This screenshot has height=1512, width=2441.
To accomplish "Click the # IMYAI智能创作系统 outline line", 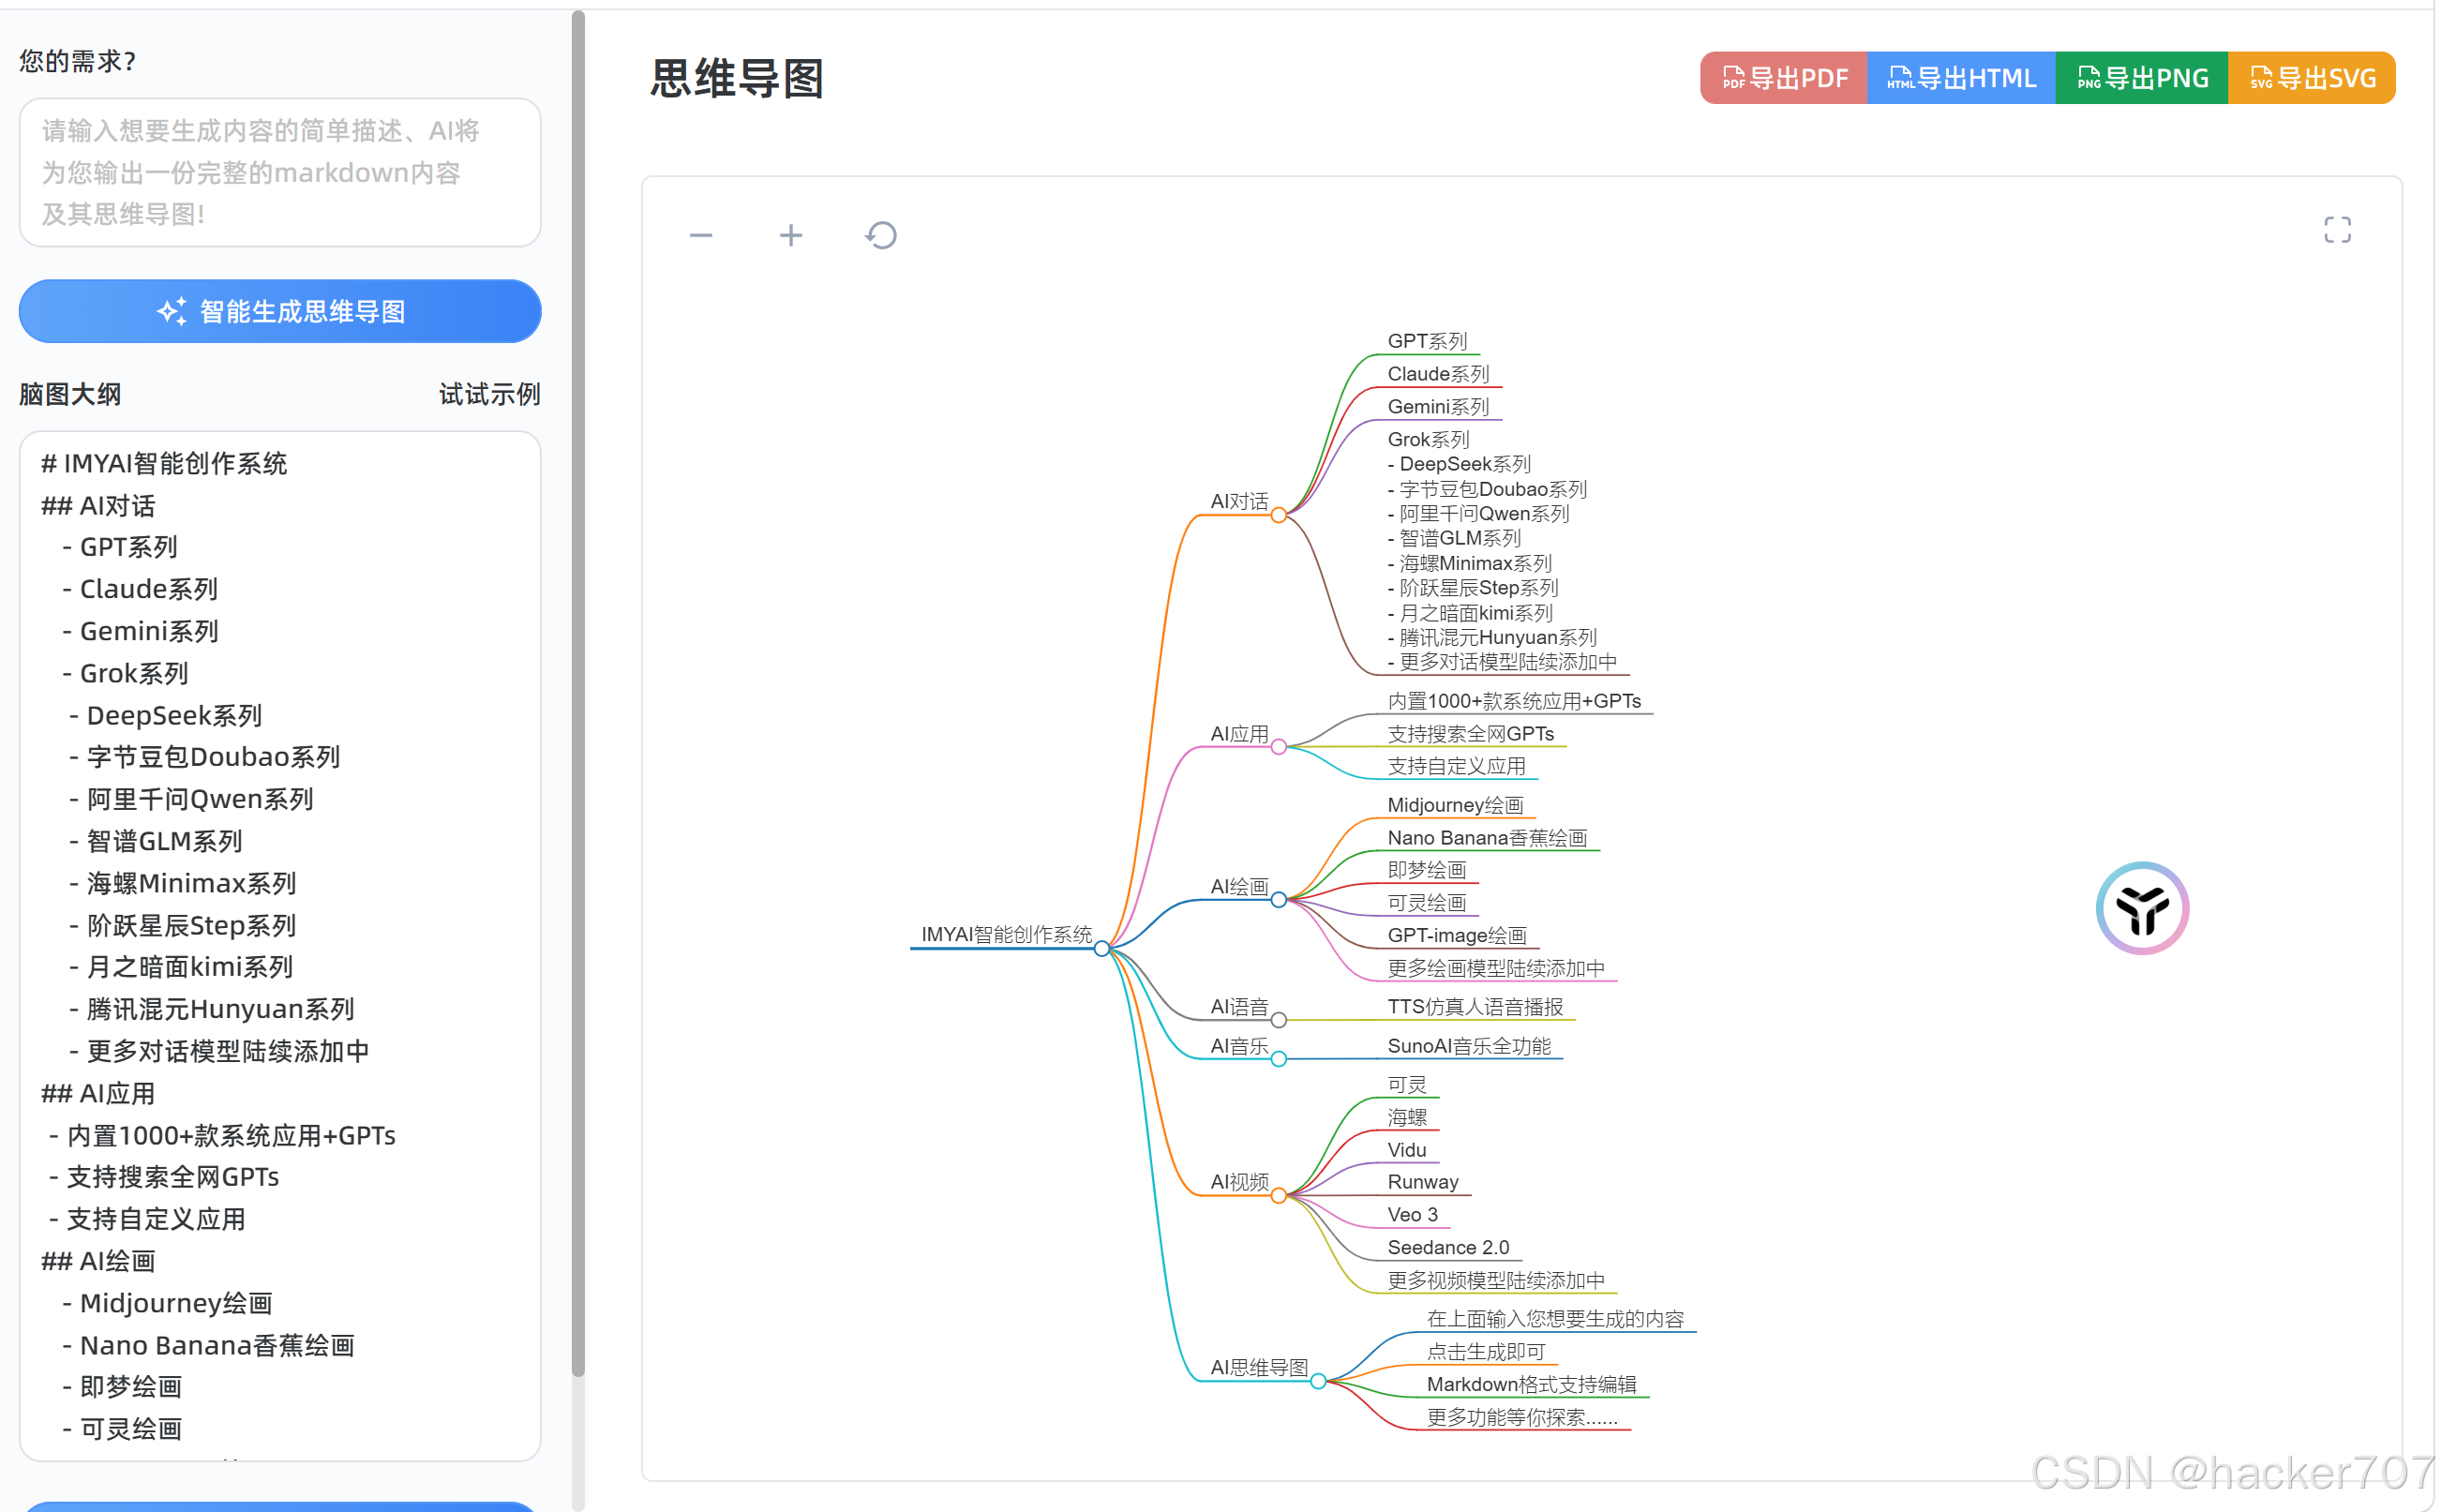I will pyautogui.click(x=164, y=463).
